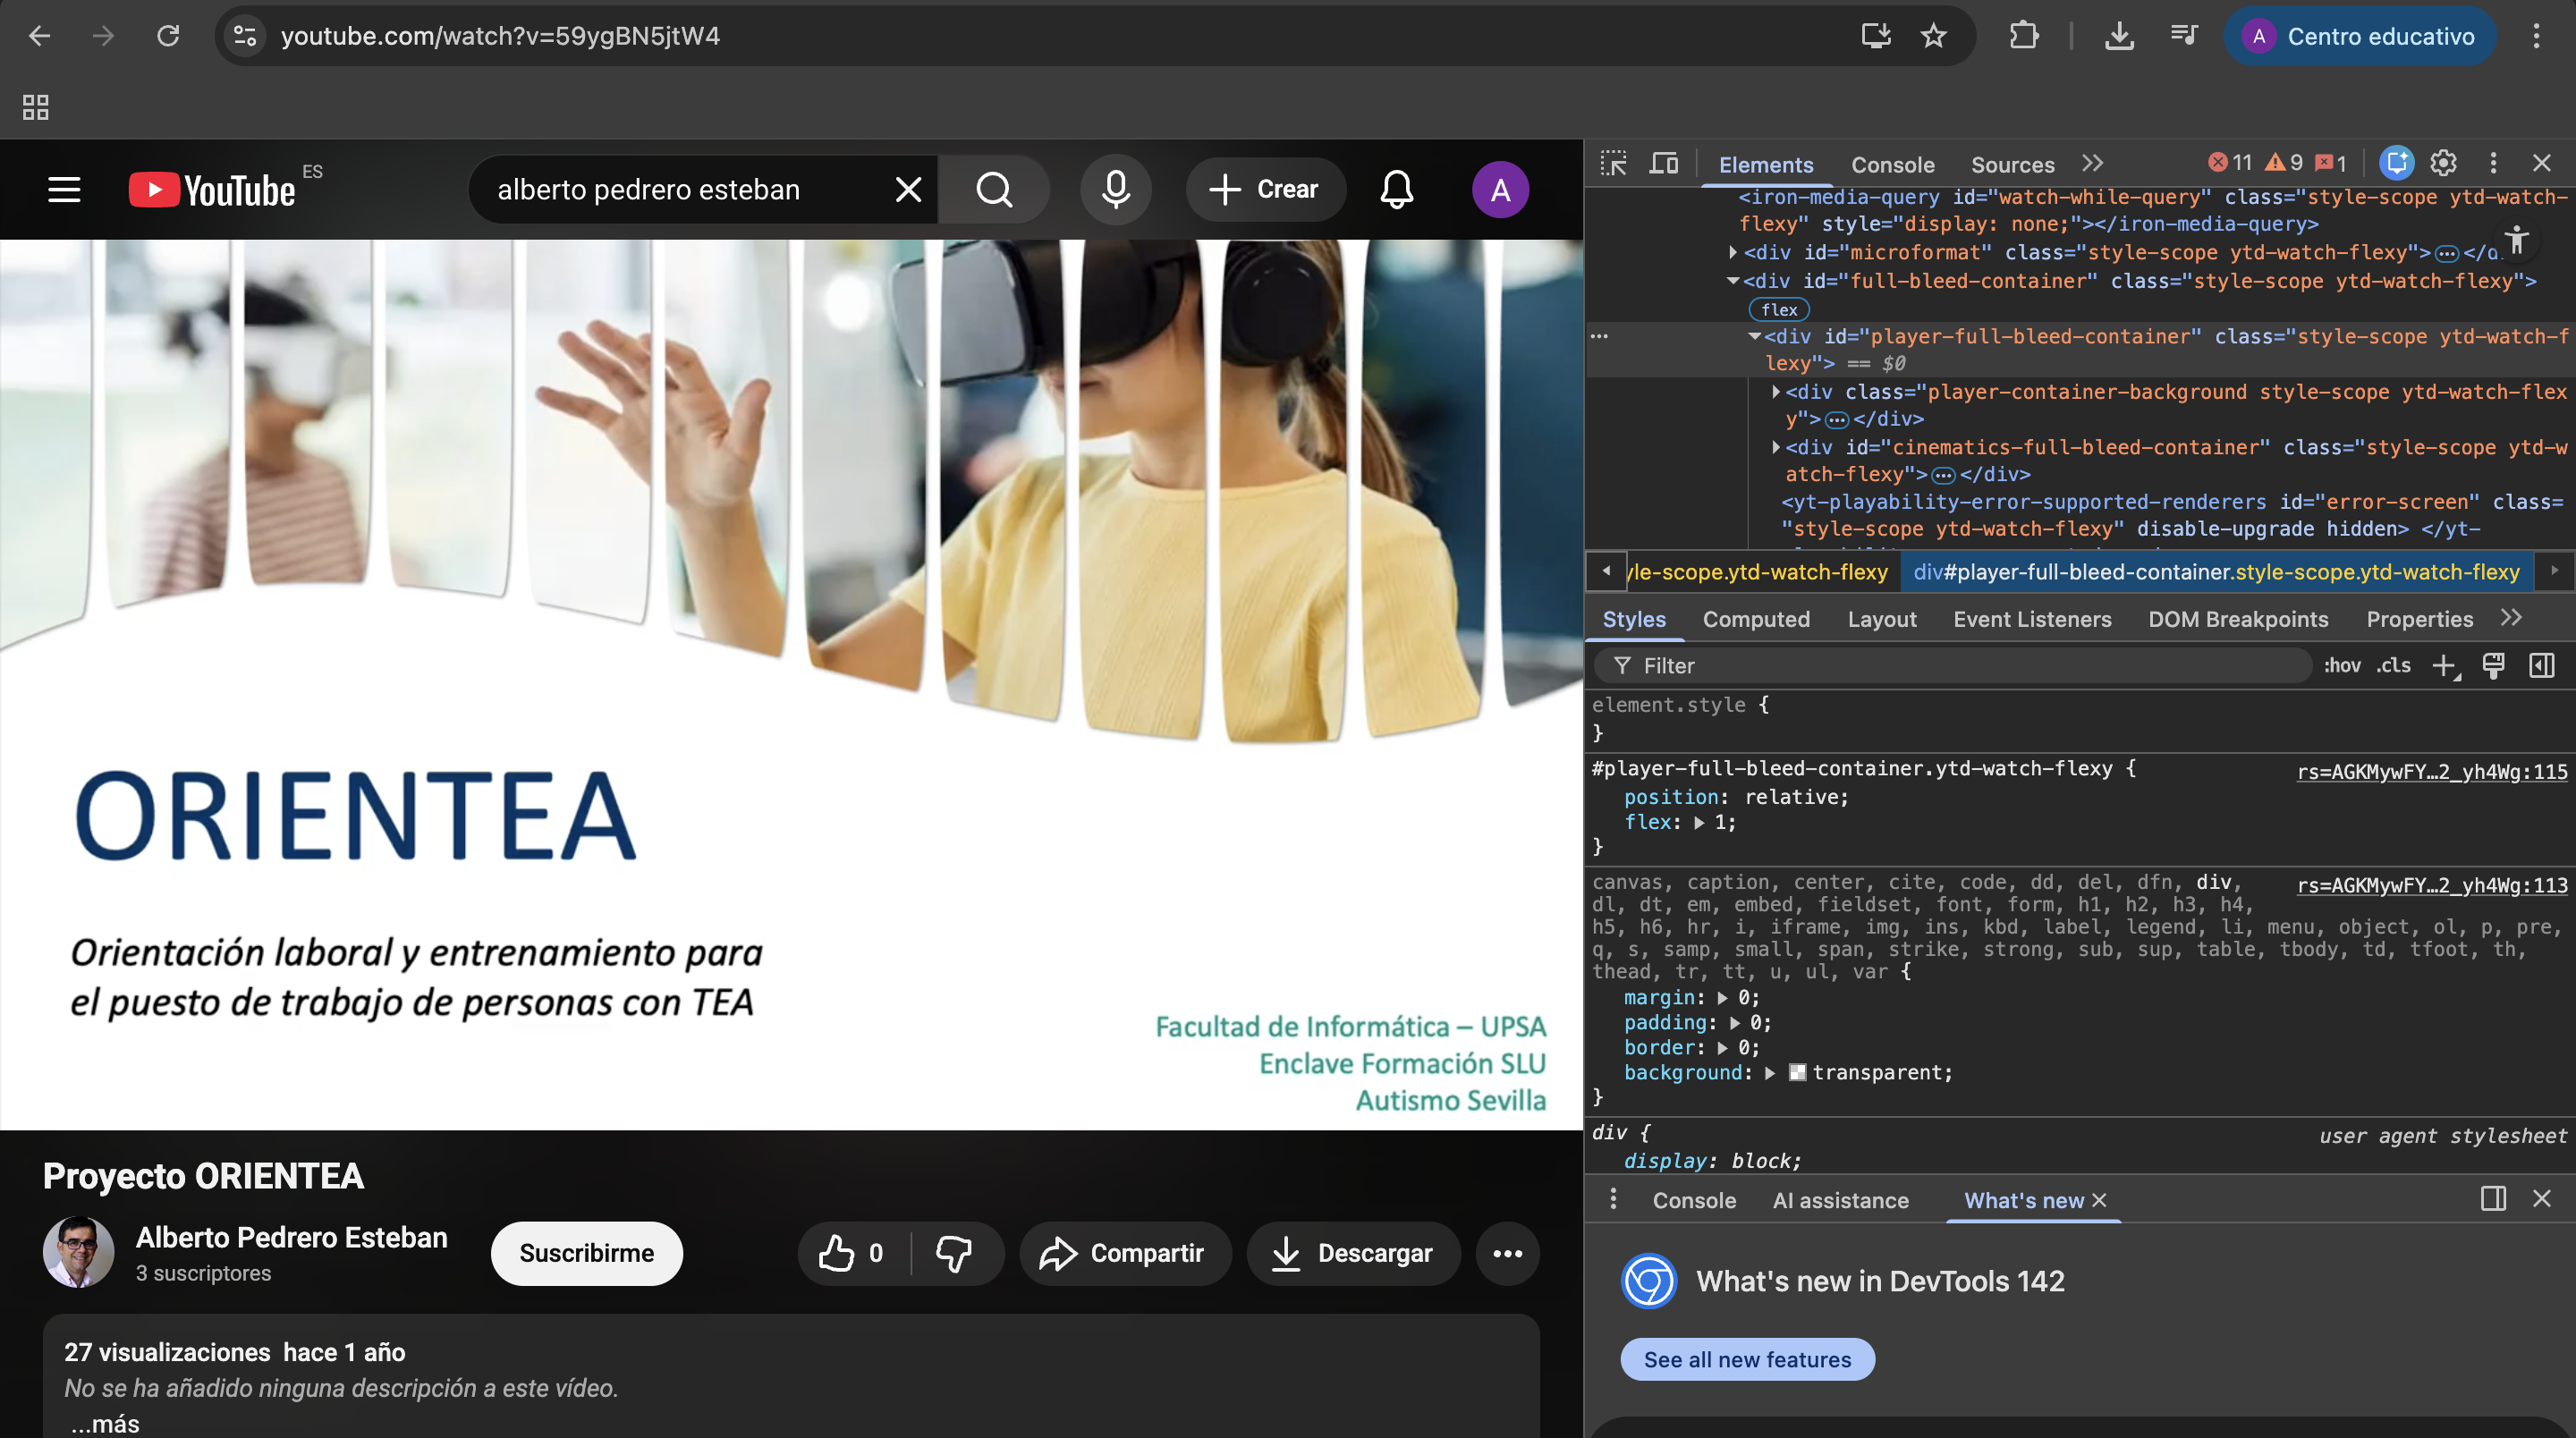Viewport: 2576px width, 1438px height.
Task: Click the transparent background color swatch
Action: tap(1797, 1072)
